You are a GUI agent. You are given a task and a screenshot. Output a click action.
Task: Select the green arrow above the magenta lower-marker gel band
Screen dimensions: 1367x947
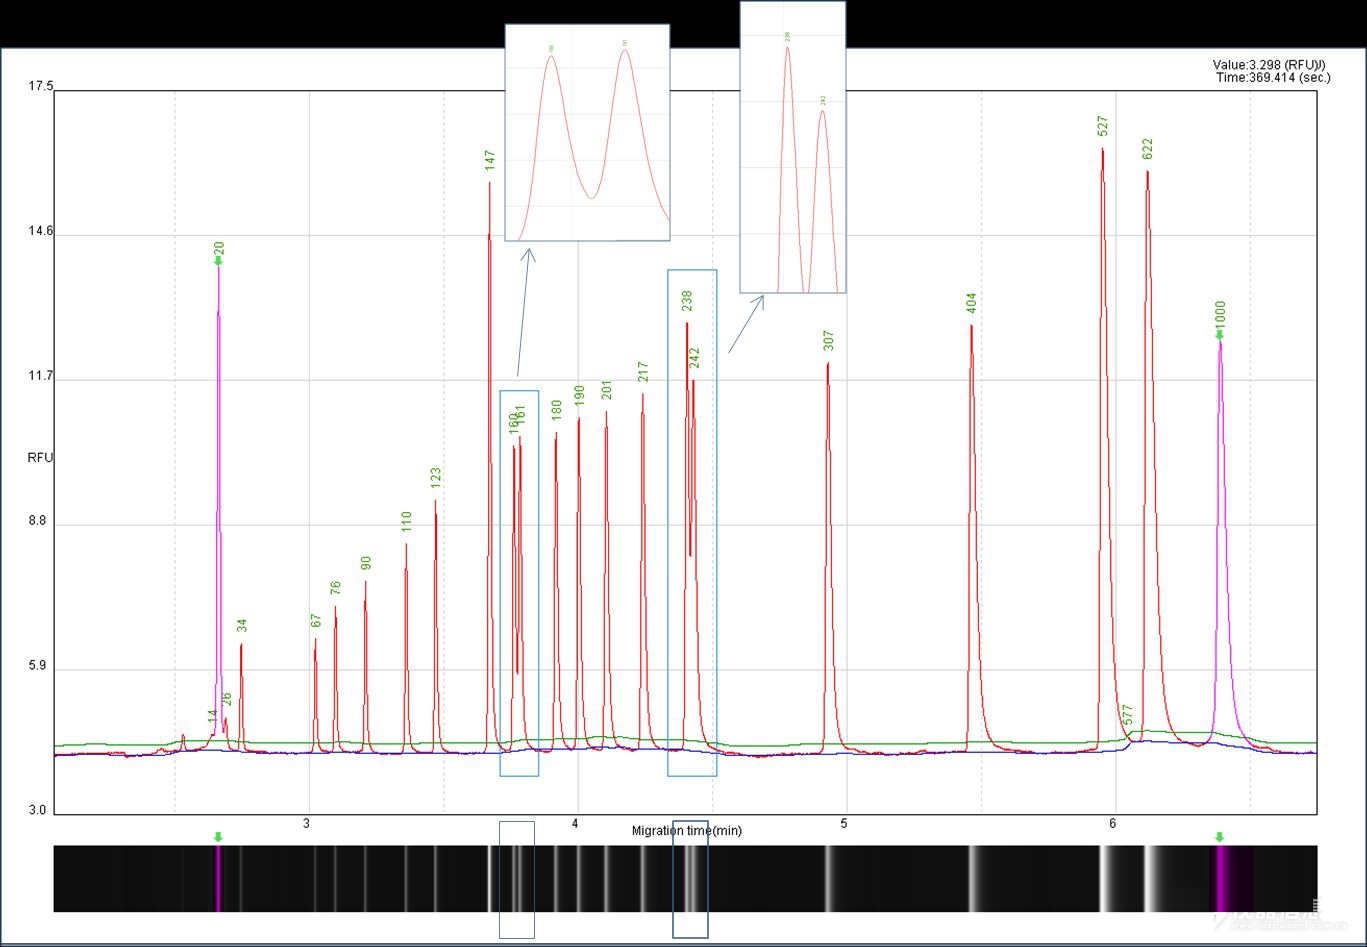pos(218,836)
